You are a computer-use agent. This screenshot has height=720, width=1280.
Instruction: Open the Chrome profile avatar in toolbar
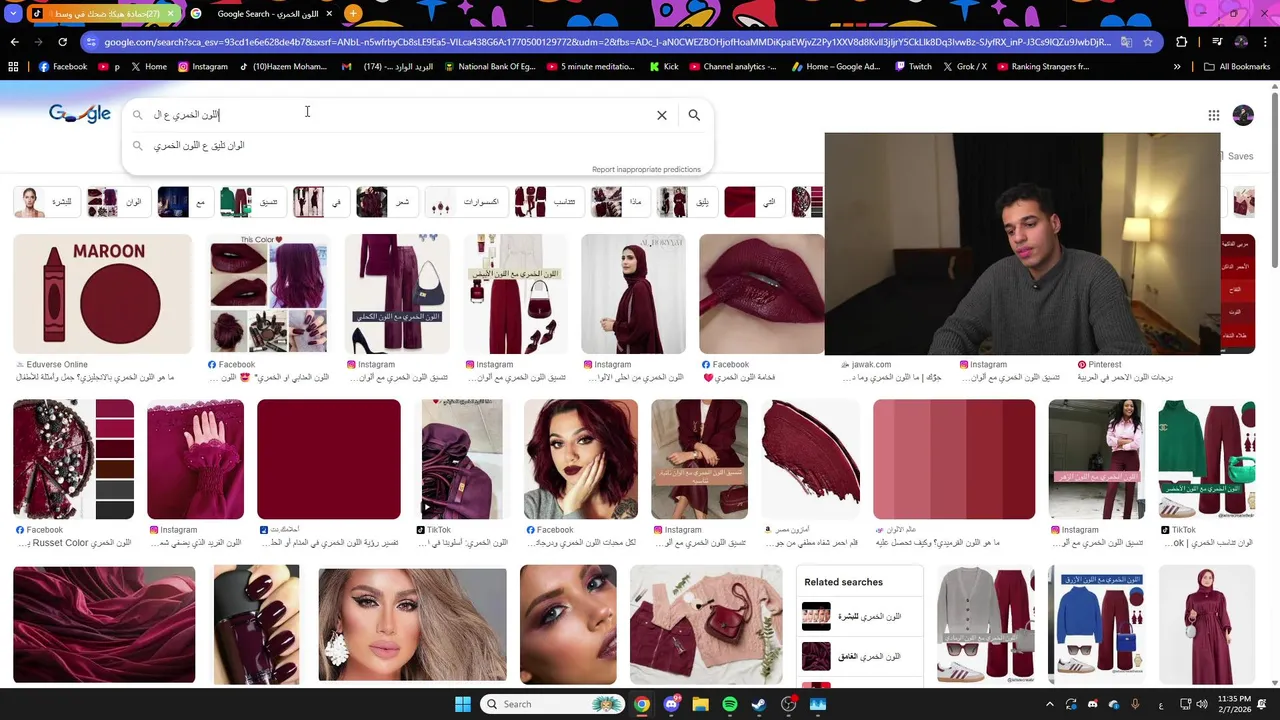1241,42
